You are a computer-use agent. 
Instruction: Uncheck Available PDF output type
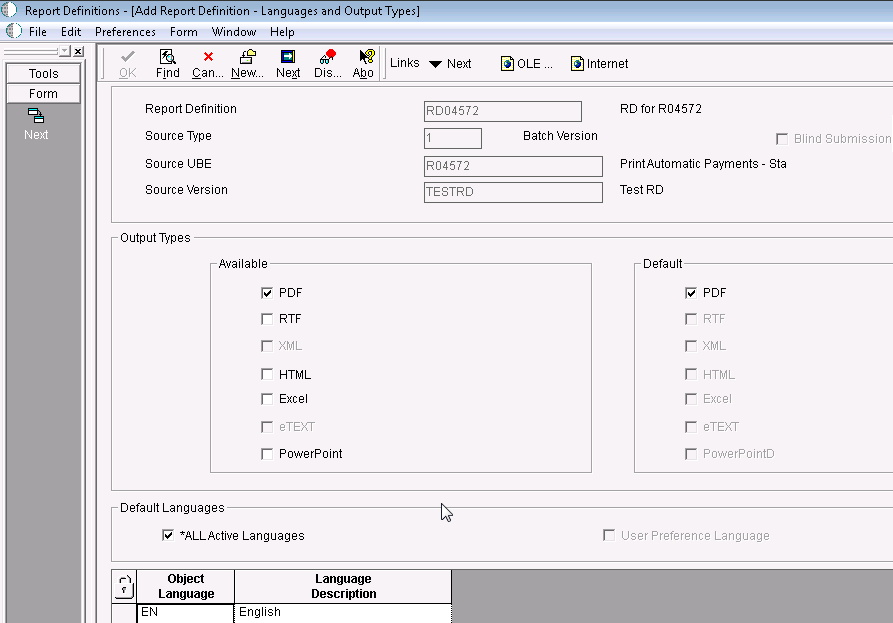267,293
